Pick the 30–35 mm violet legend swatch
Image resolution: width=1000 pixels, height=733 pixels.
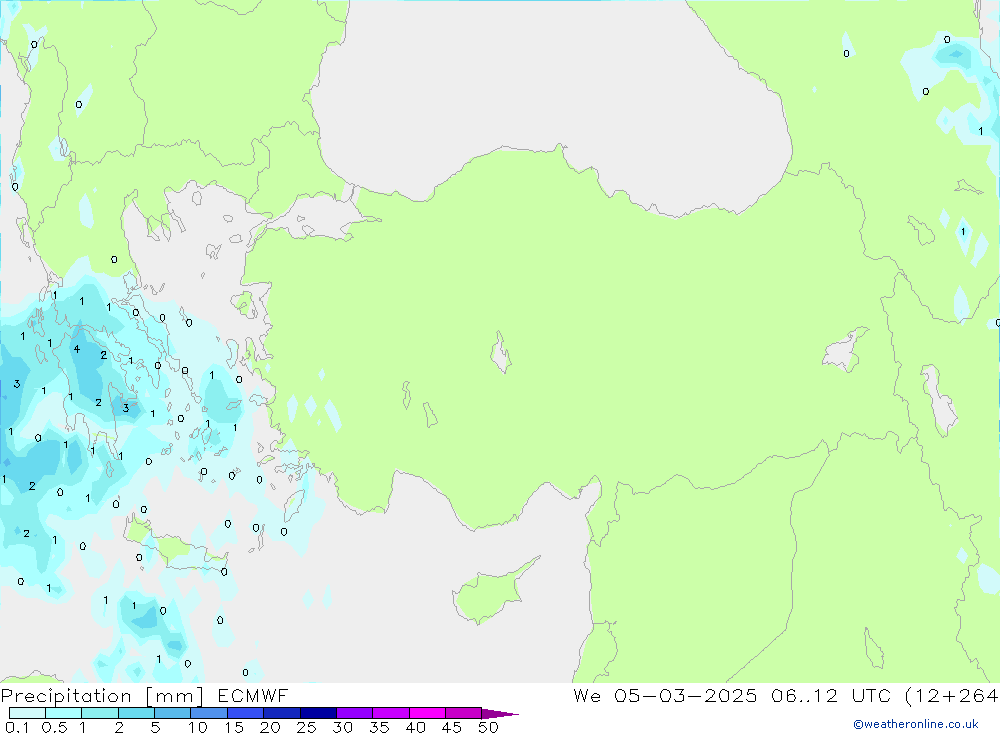point(354,713)
